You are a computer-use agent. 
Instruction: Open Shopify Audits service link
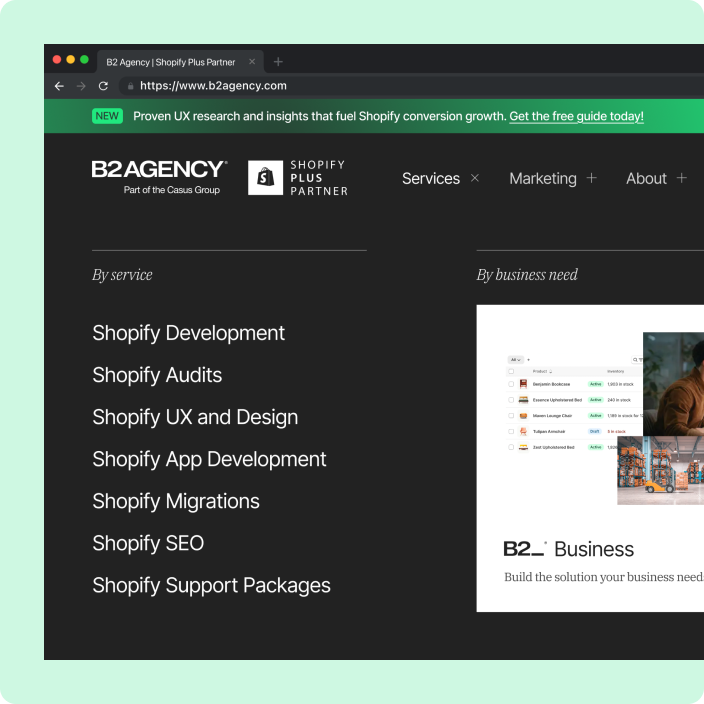pos(157,375)
